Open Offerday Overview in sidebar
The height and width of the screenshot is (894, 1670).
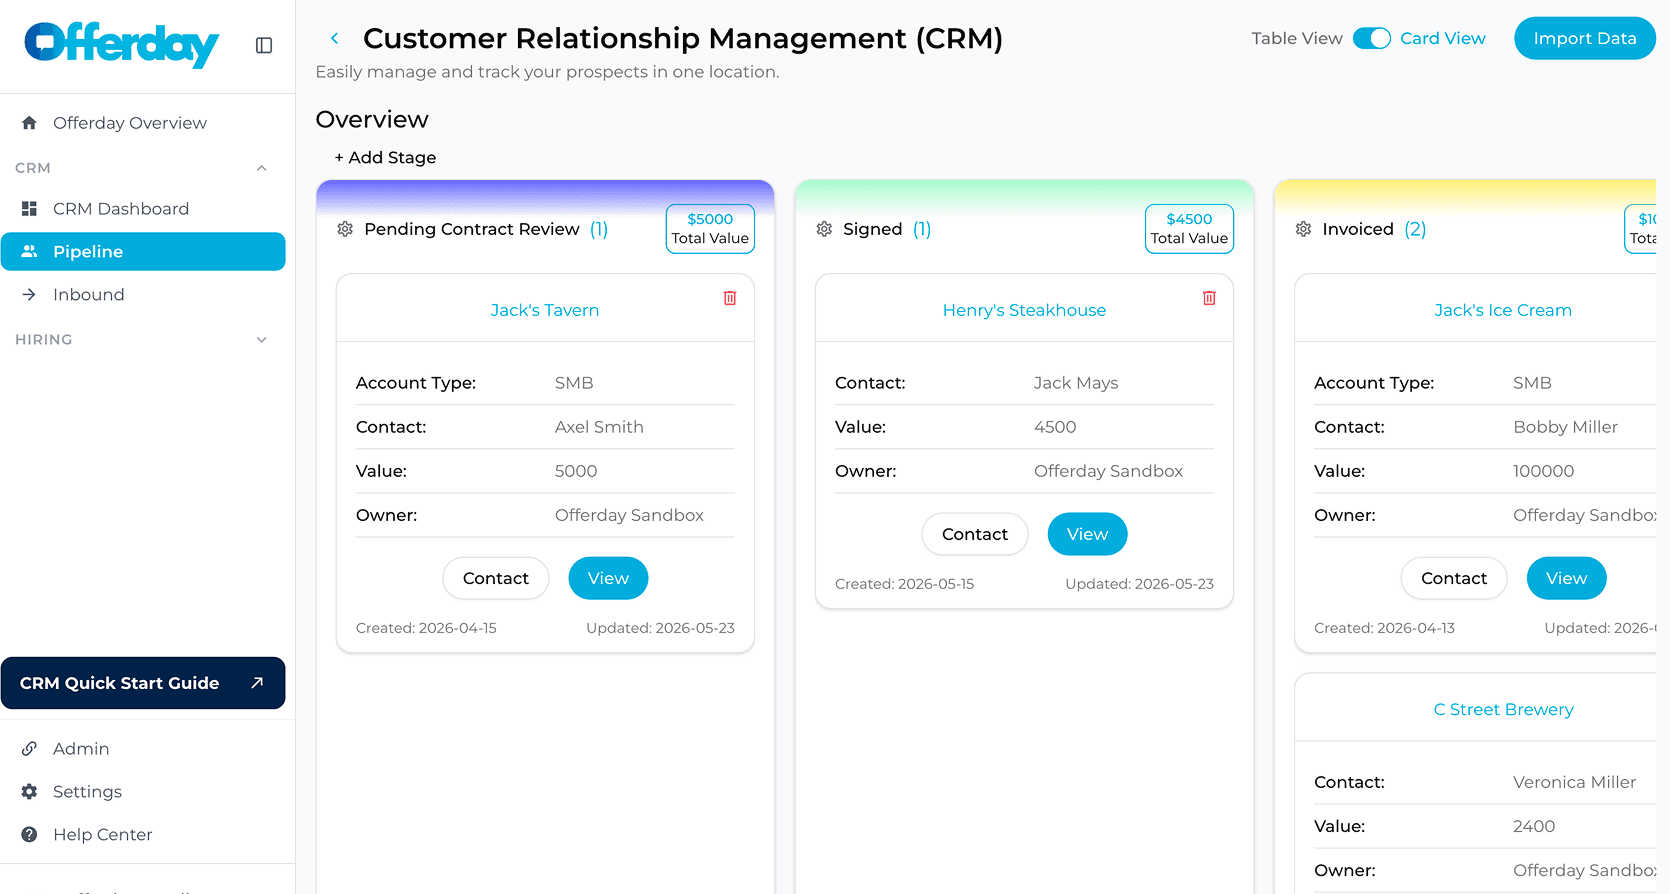point(143,123)
